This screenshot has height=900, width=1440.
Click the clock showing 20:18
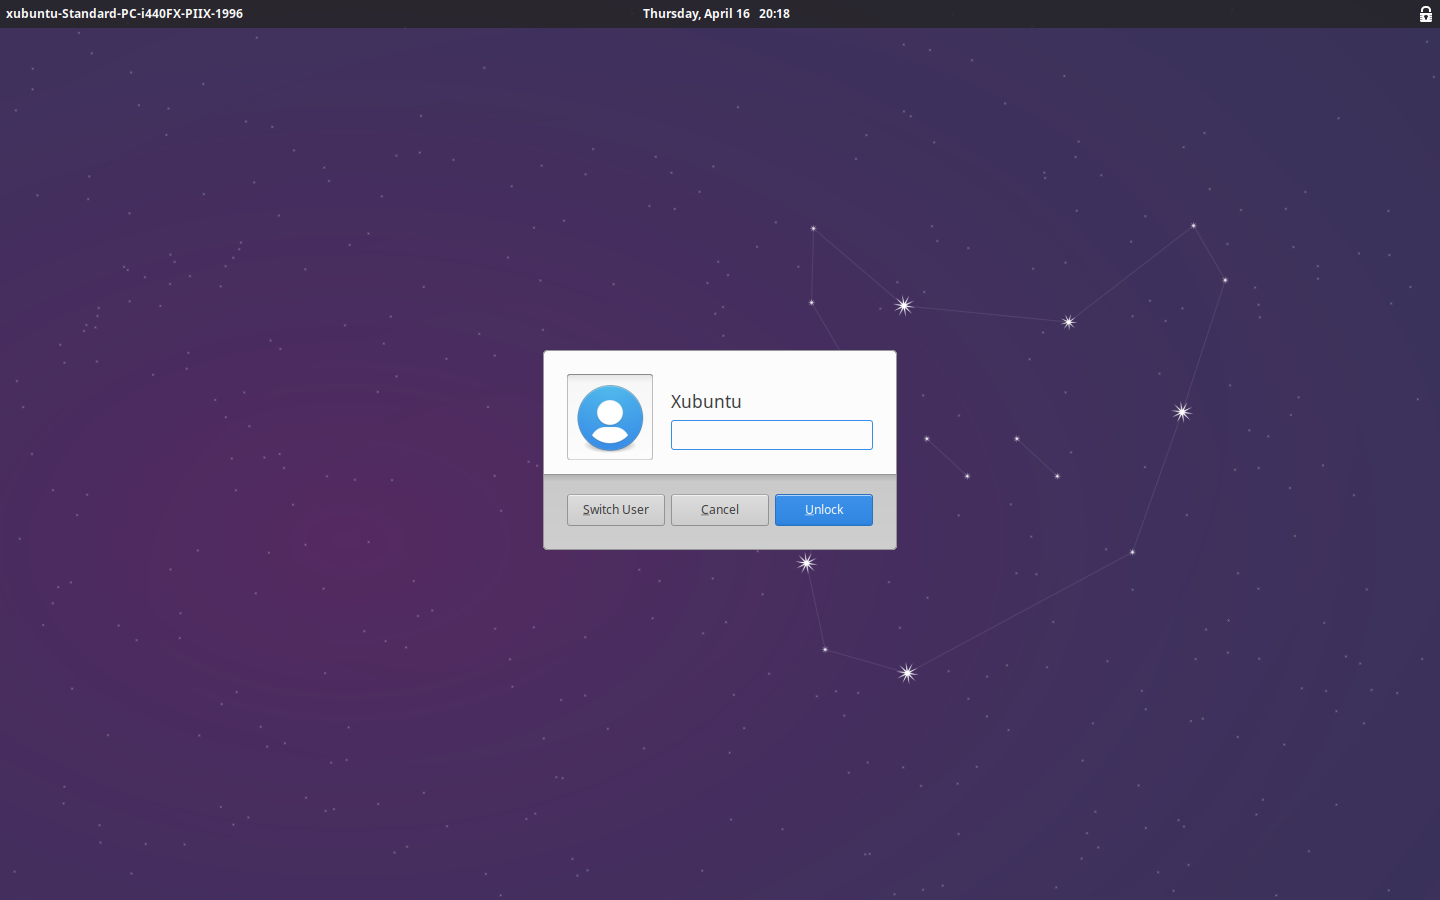tap(774, 13)
